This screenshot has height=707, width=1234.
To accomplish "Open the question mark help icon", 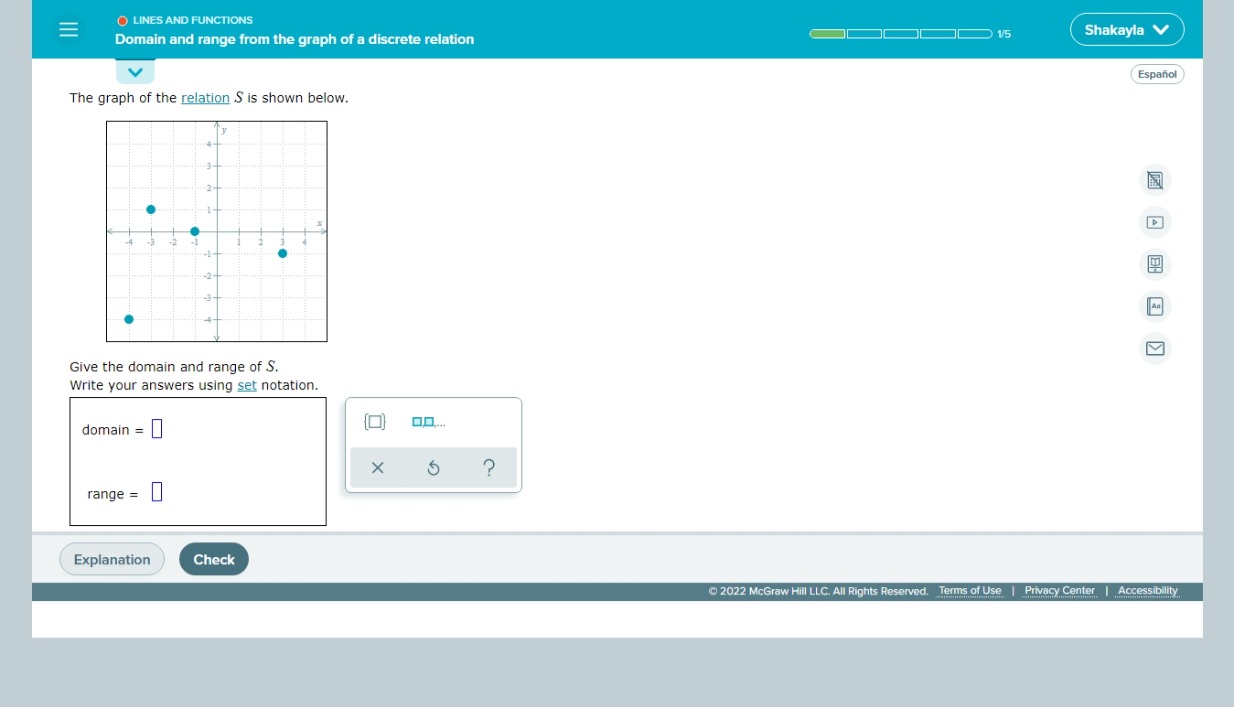I will [488, 467].
